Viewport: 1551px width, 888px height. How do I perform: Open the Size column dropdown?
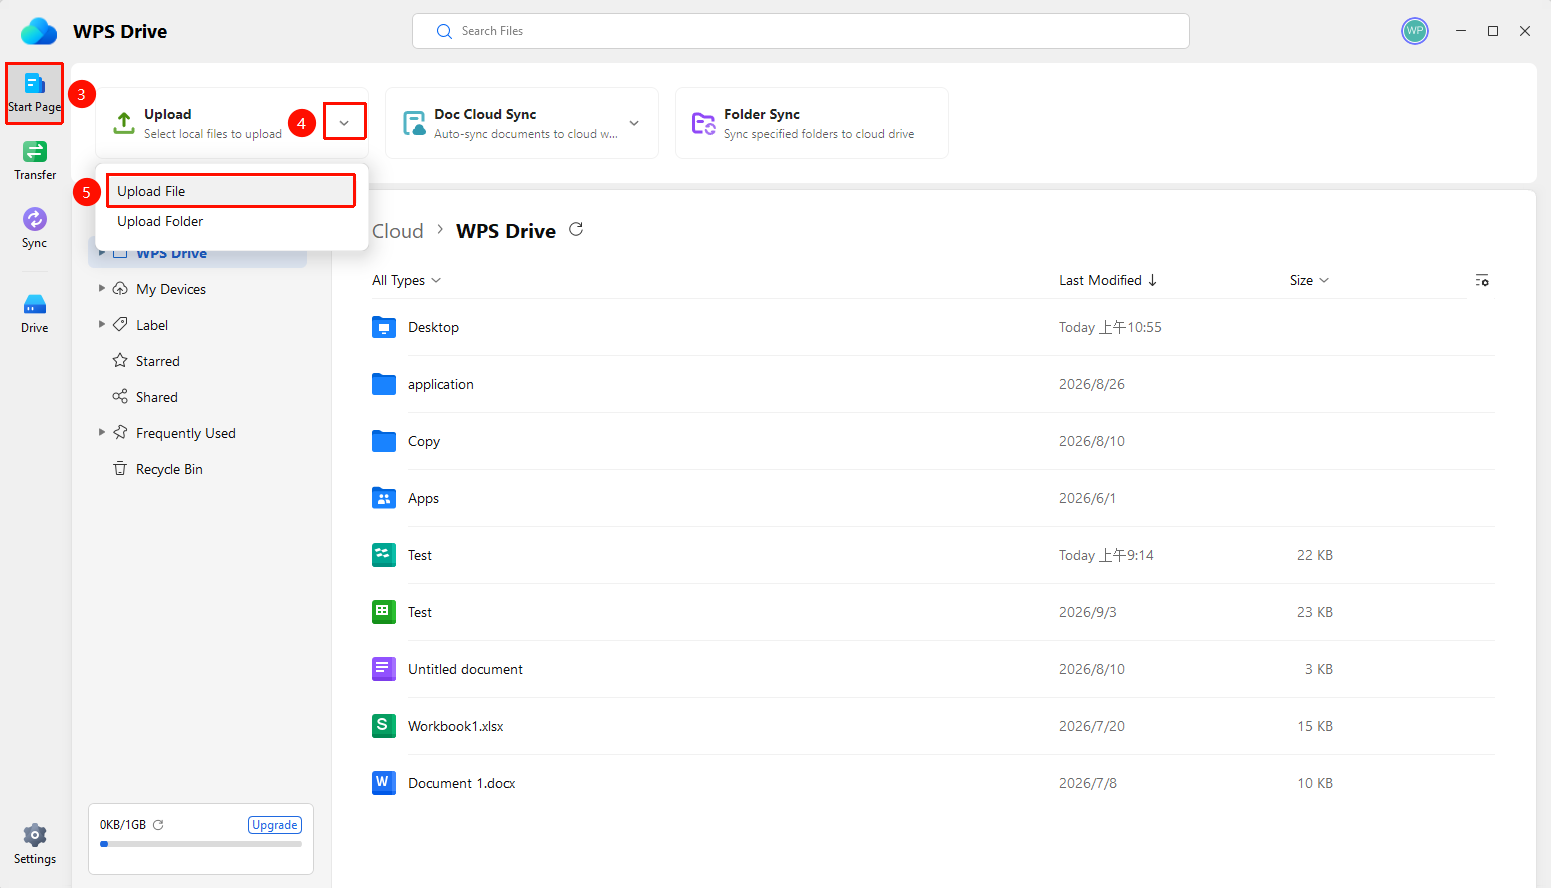1309,281
